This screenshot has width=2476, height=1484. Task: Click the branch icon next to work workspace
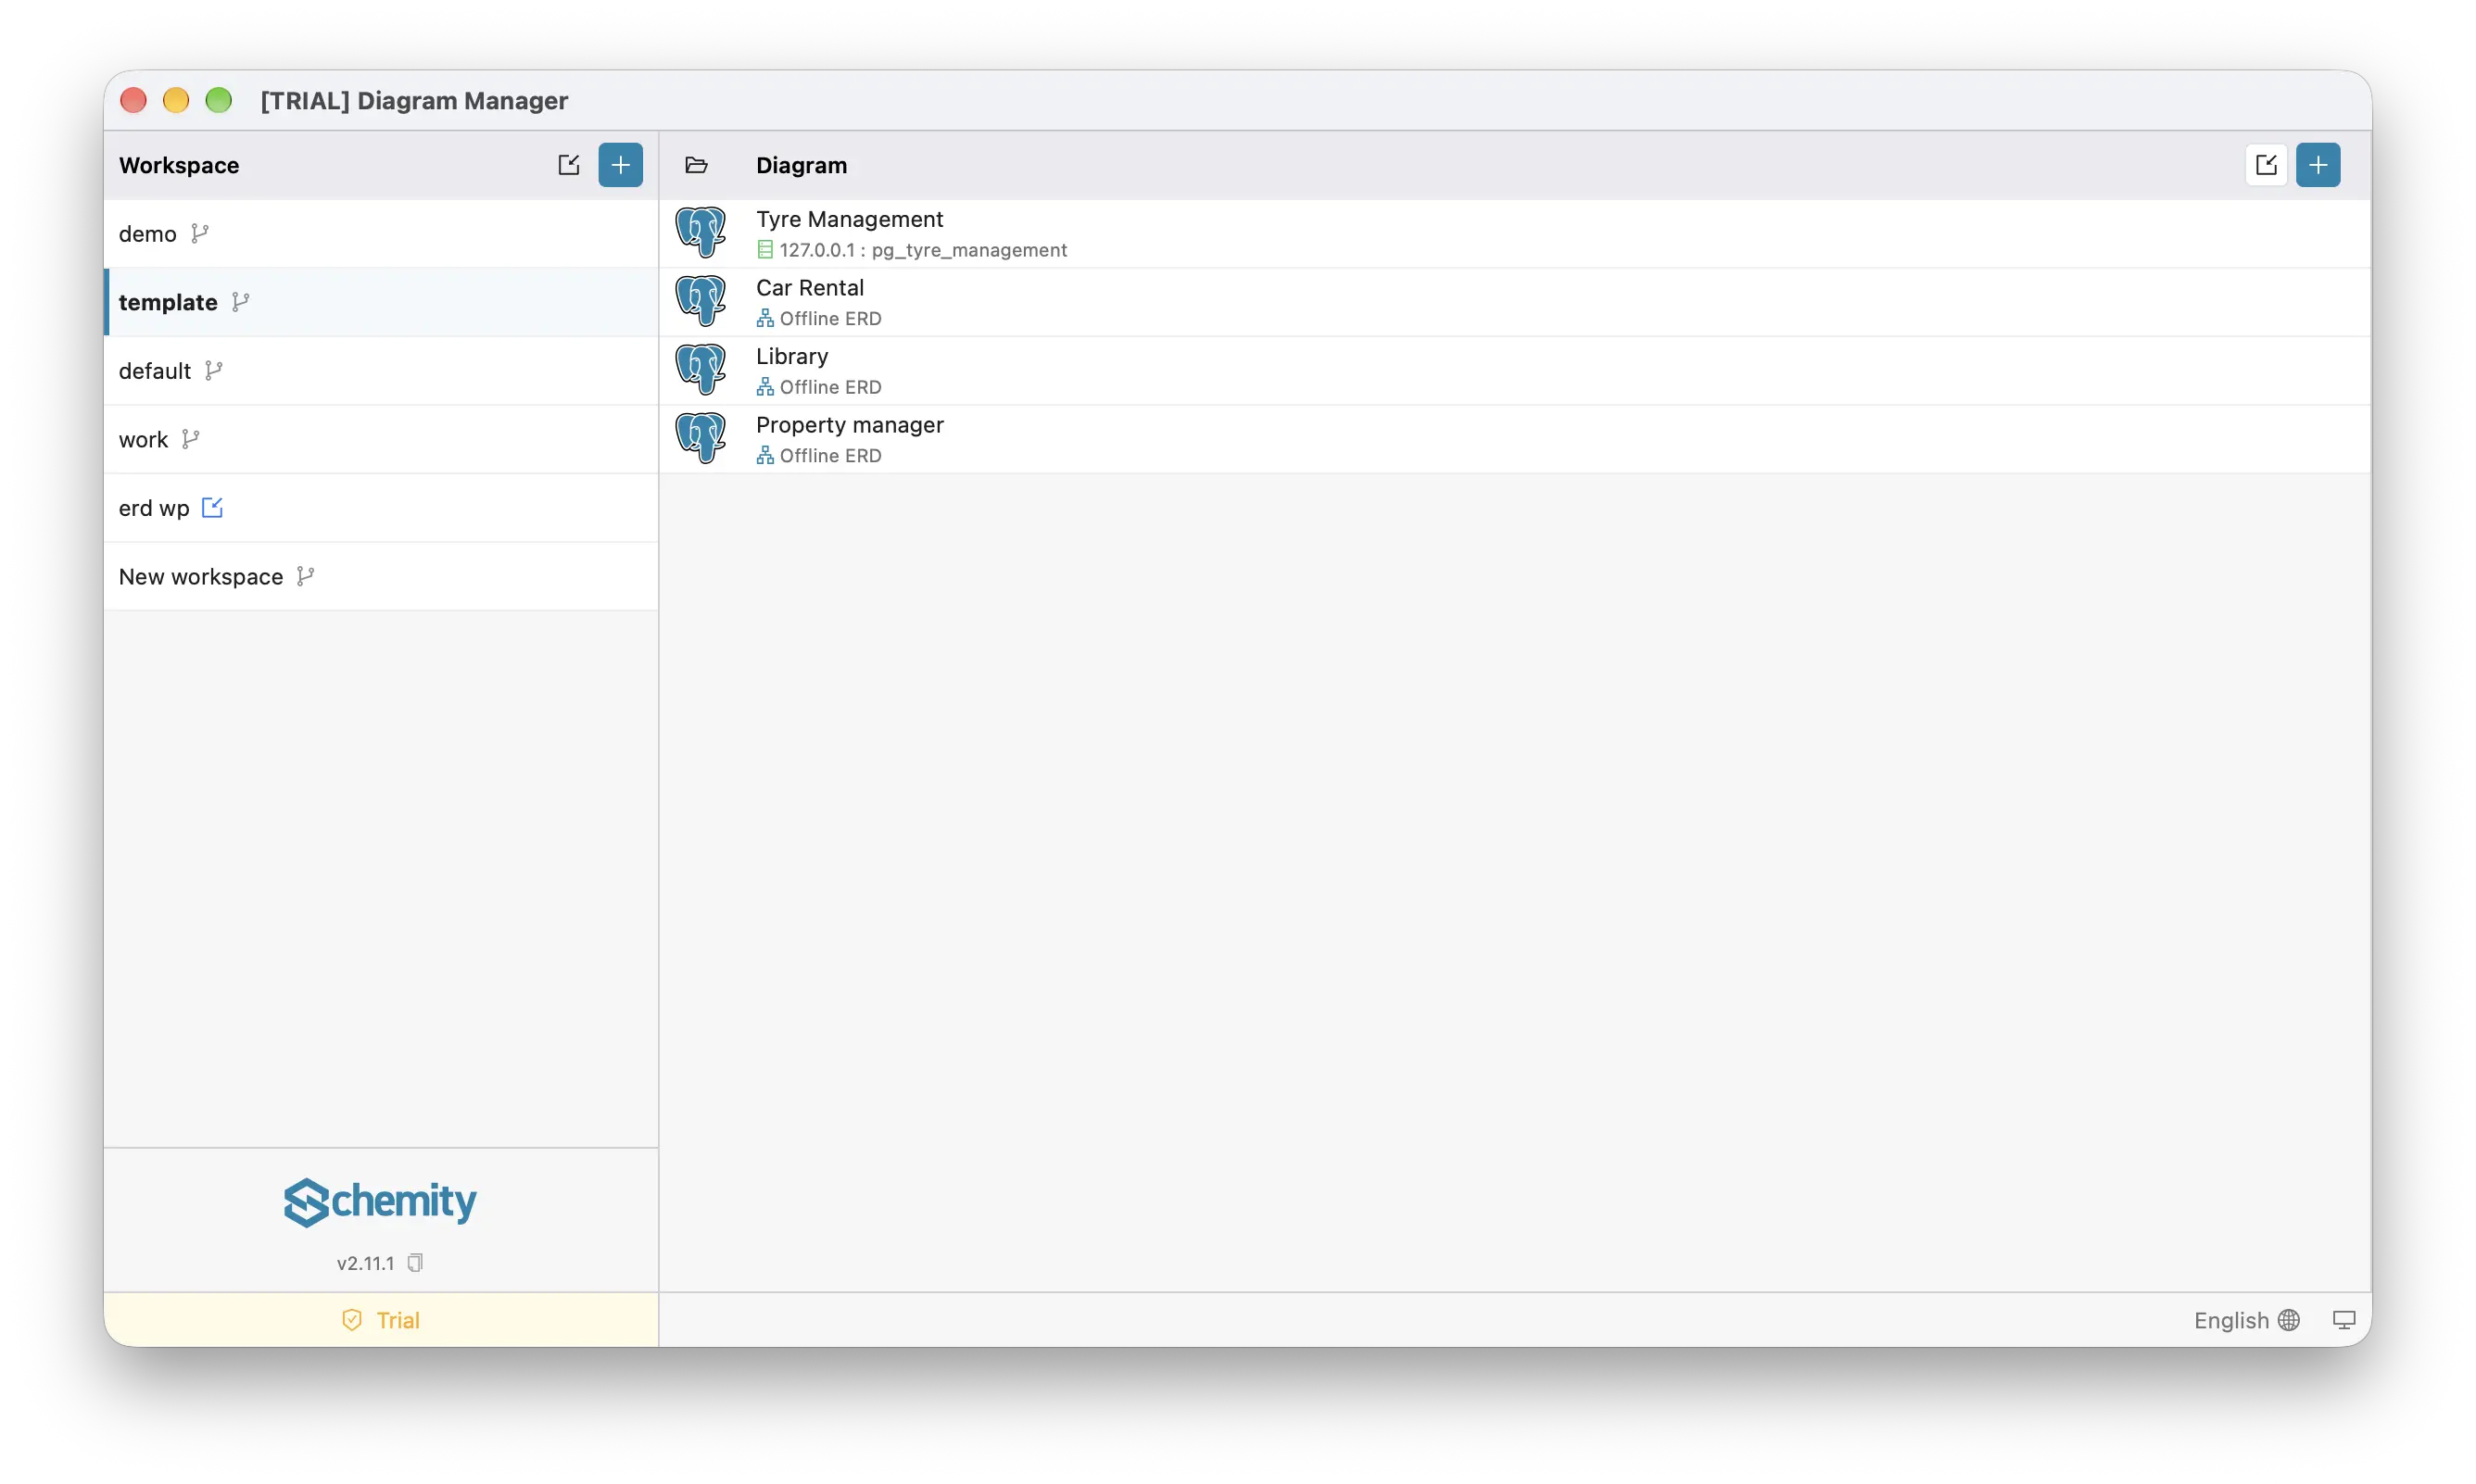191,439
